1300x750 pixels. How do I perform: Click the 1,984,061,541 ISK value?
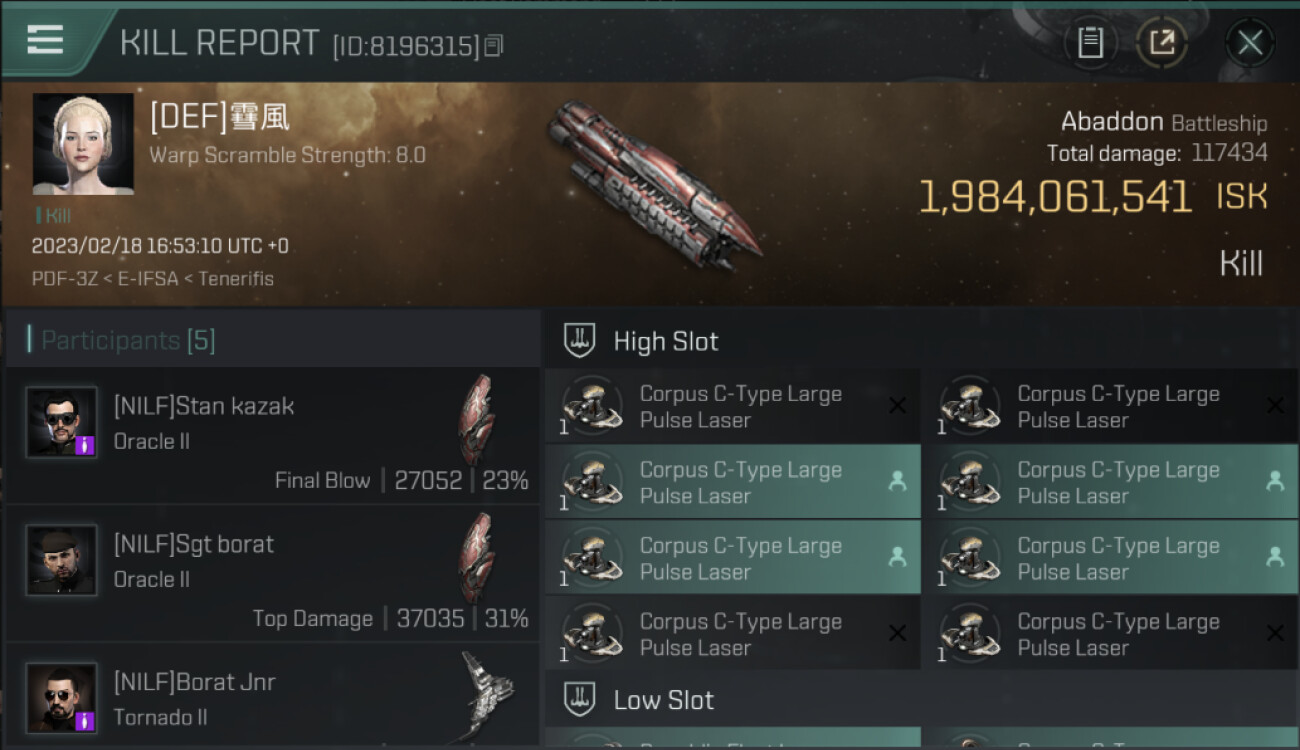click(1054, 197)
